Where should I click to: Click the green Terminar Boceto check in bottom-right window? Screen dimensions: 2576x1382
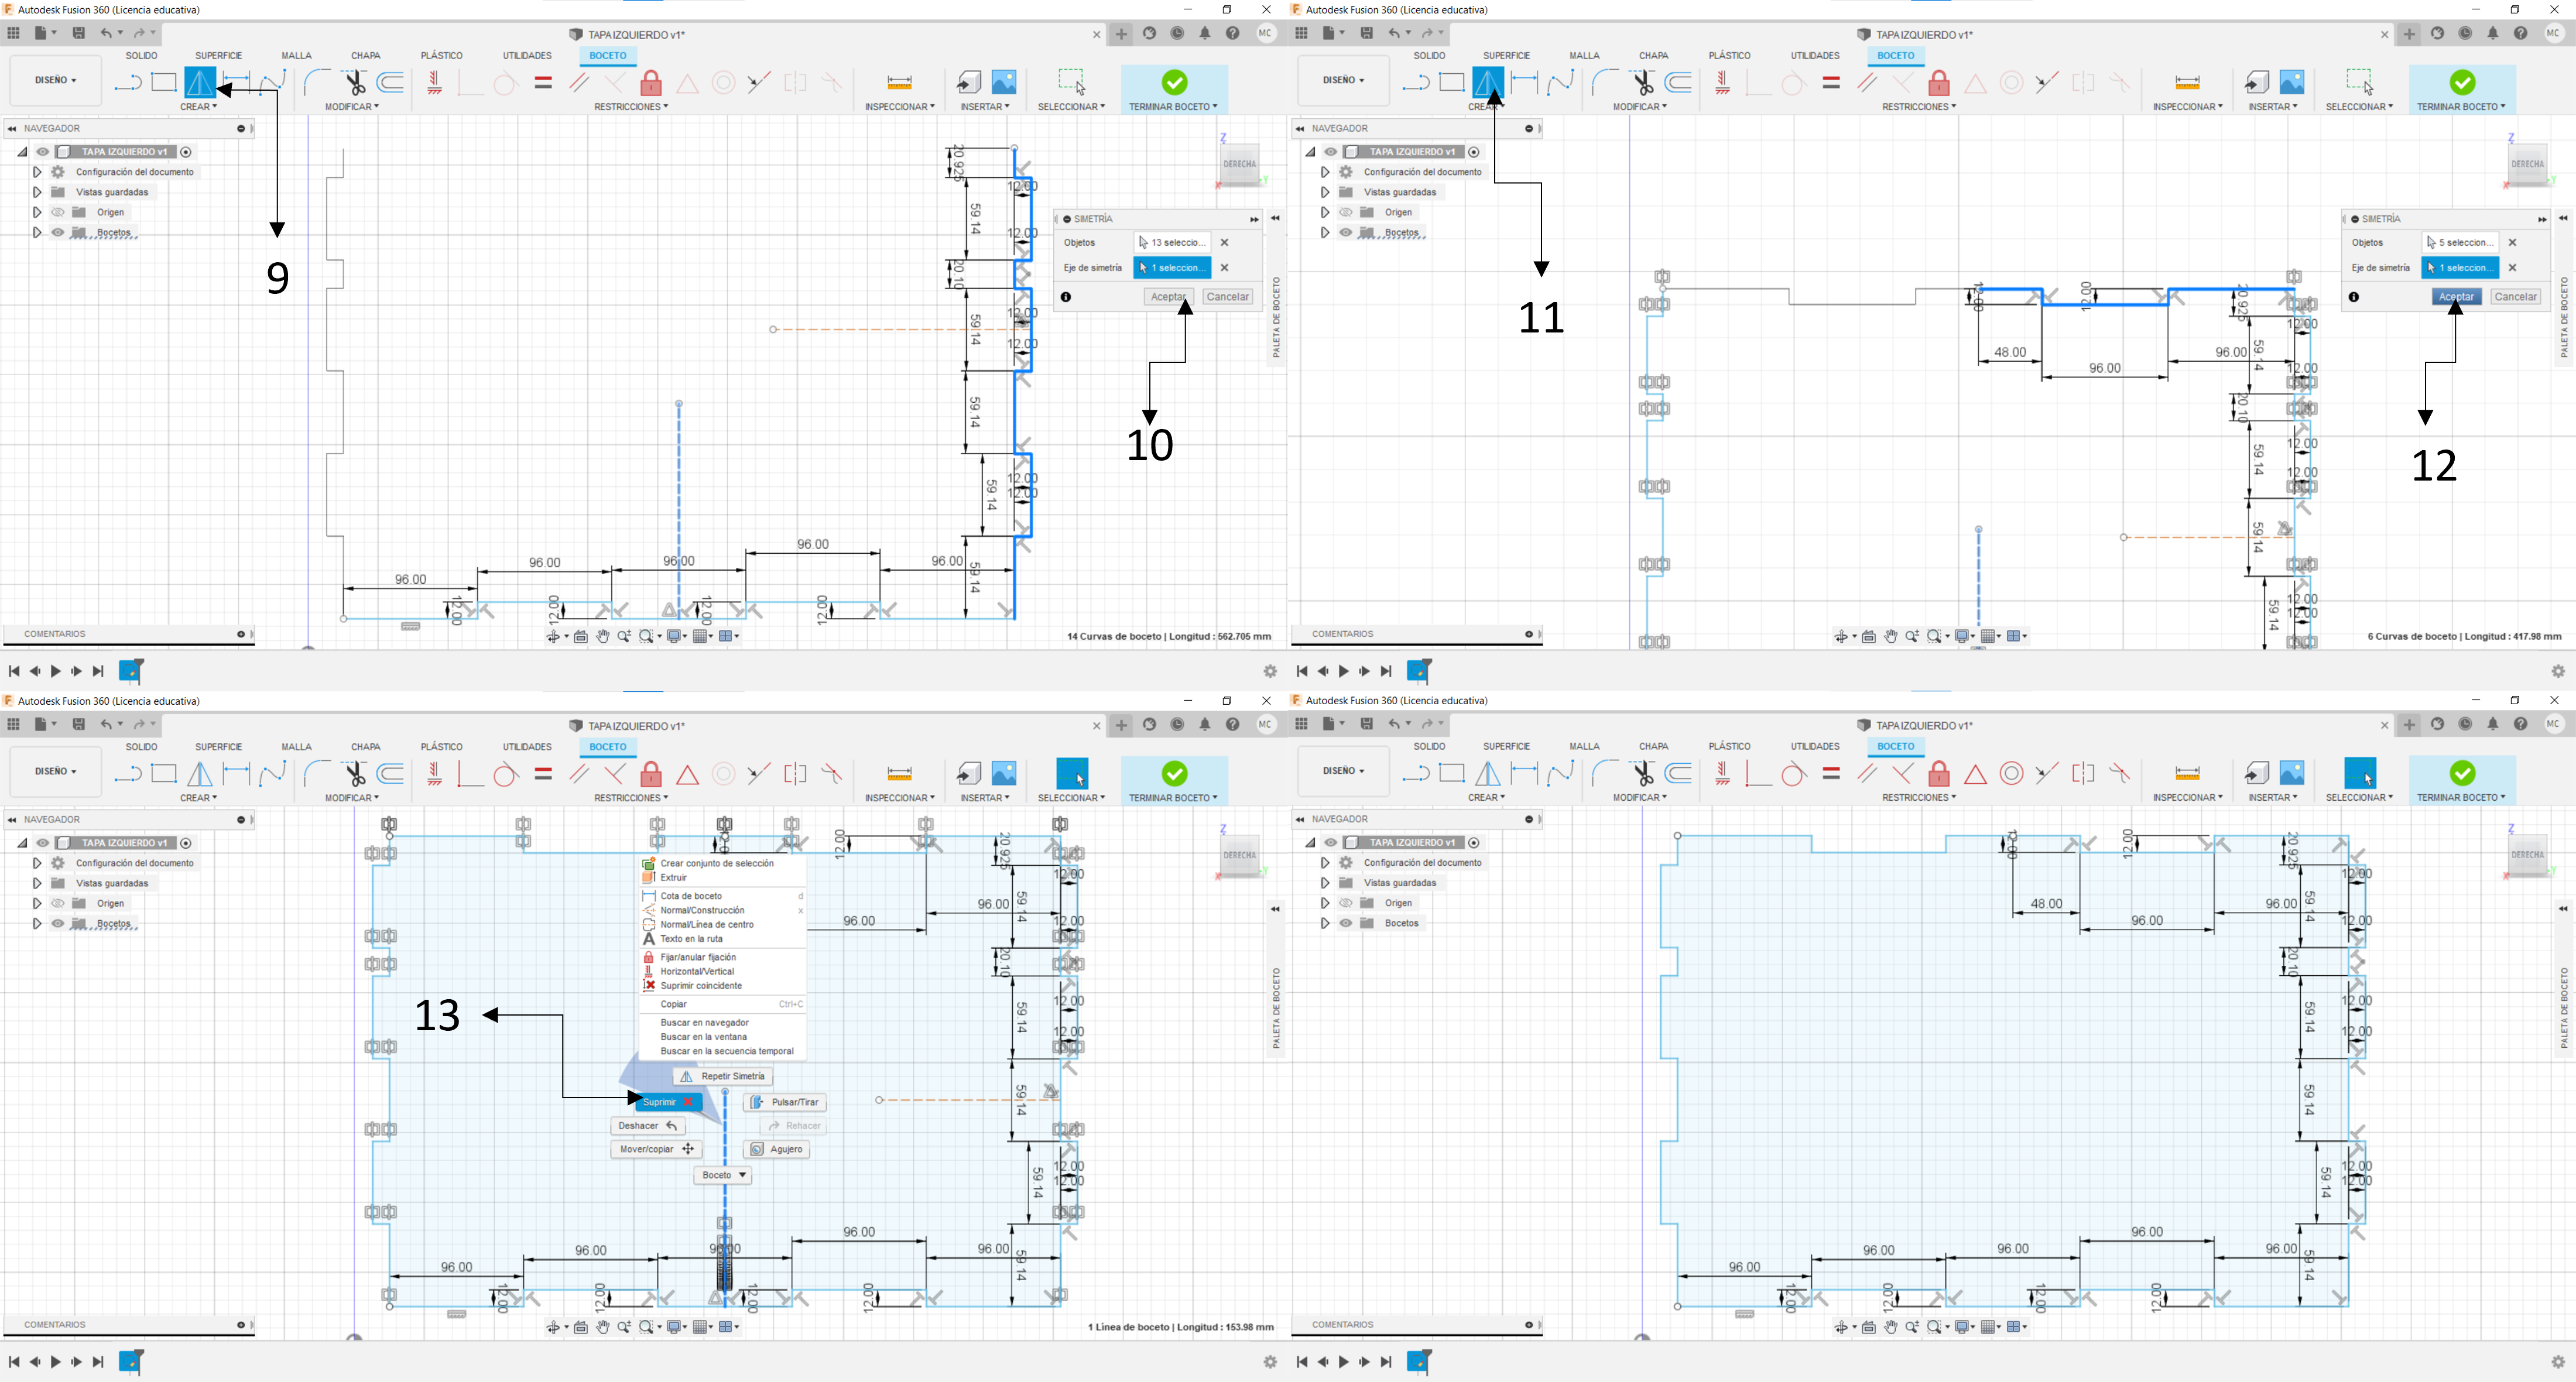click(x=2462, y=773)
